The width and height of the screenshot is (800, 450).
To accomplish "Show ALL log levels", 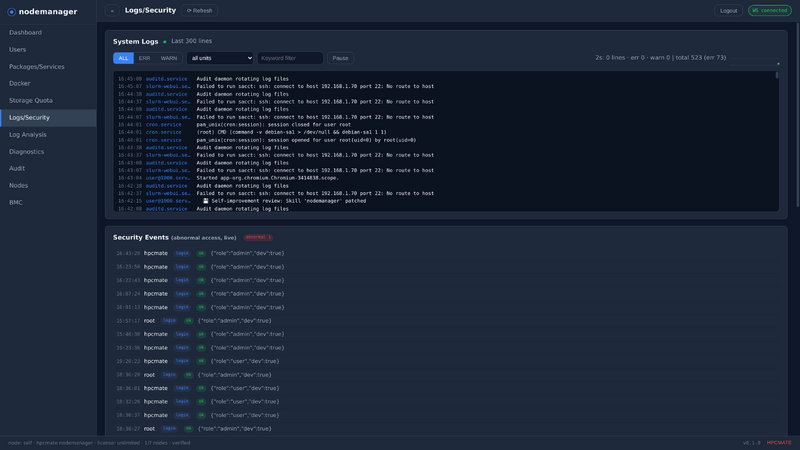I will 123,58.
